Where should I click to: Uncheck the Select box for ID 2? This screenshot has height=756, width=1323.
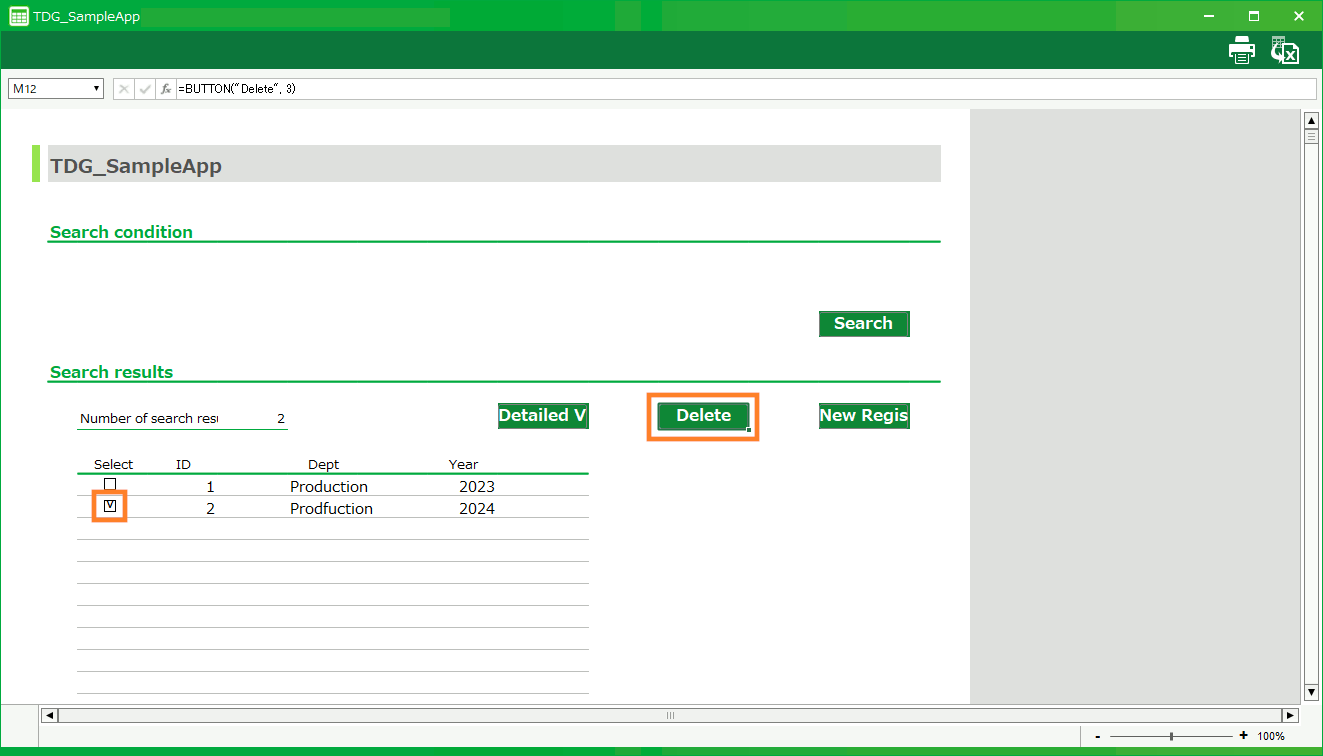[x=110, y=507]
